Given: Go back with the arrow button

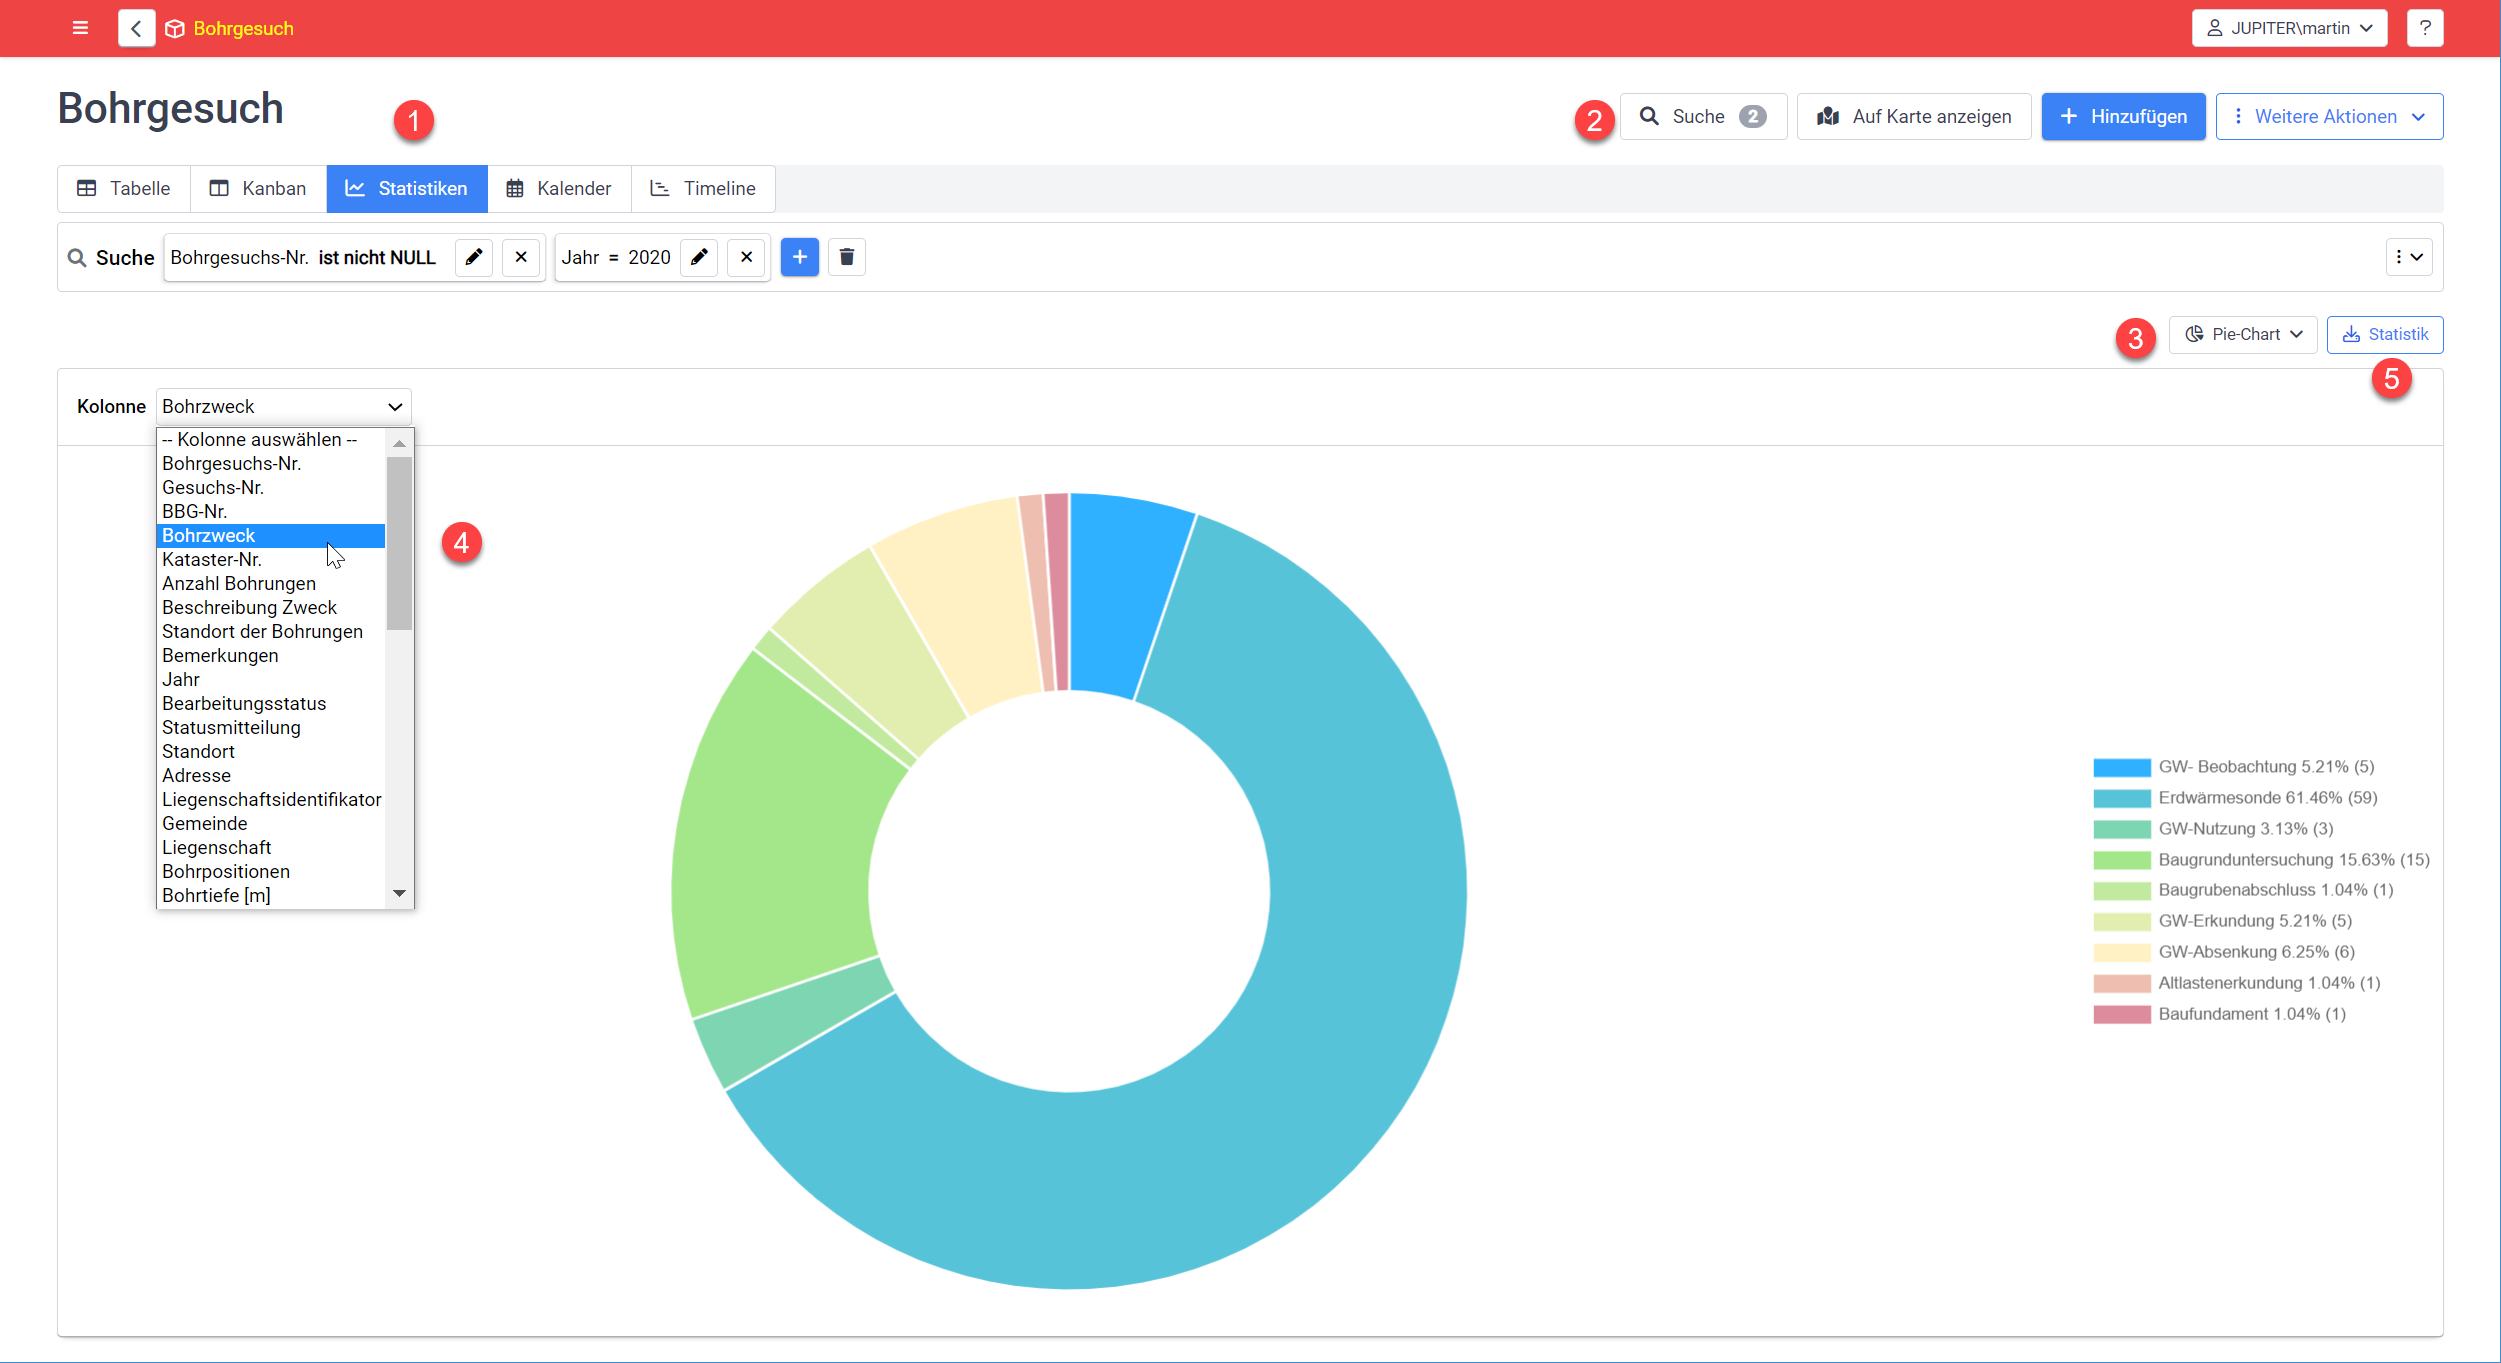Looking at the screenshot, I should coord(136,28).
